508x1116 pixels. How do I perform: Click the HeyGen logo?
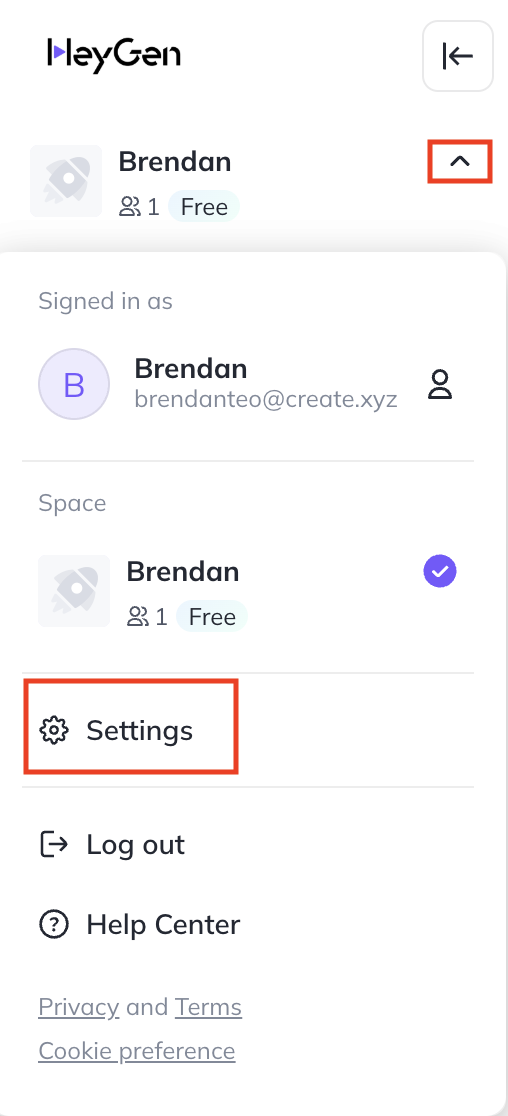114,55
